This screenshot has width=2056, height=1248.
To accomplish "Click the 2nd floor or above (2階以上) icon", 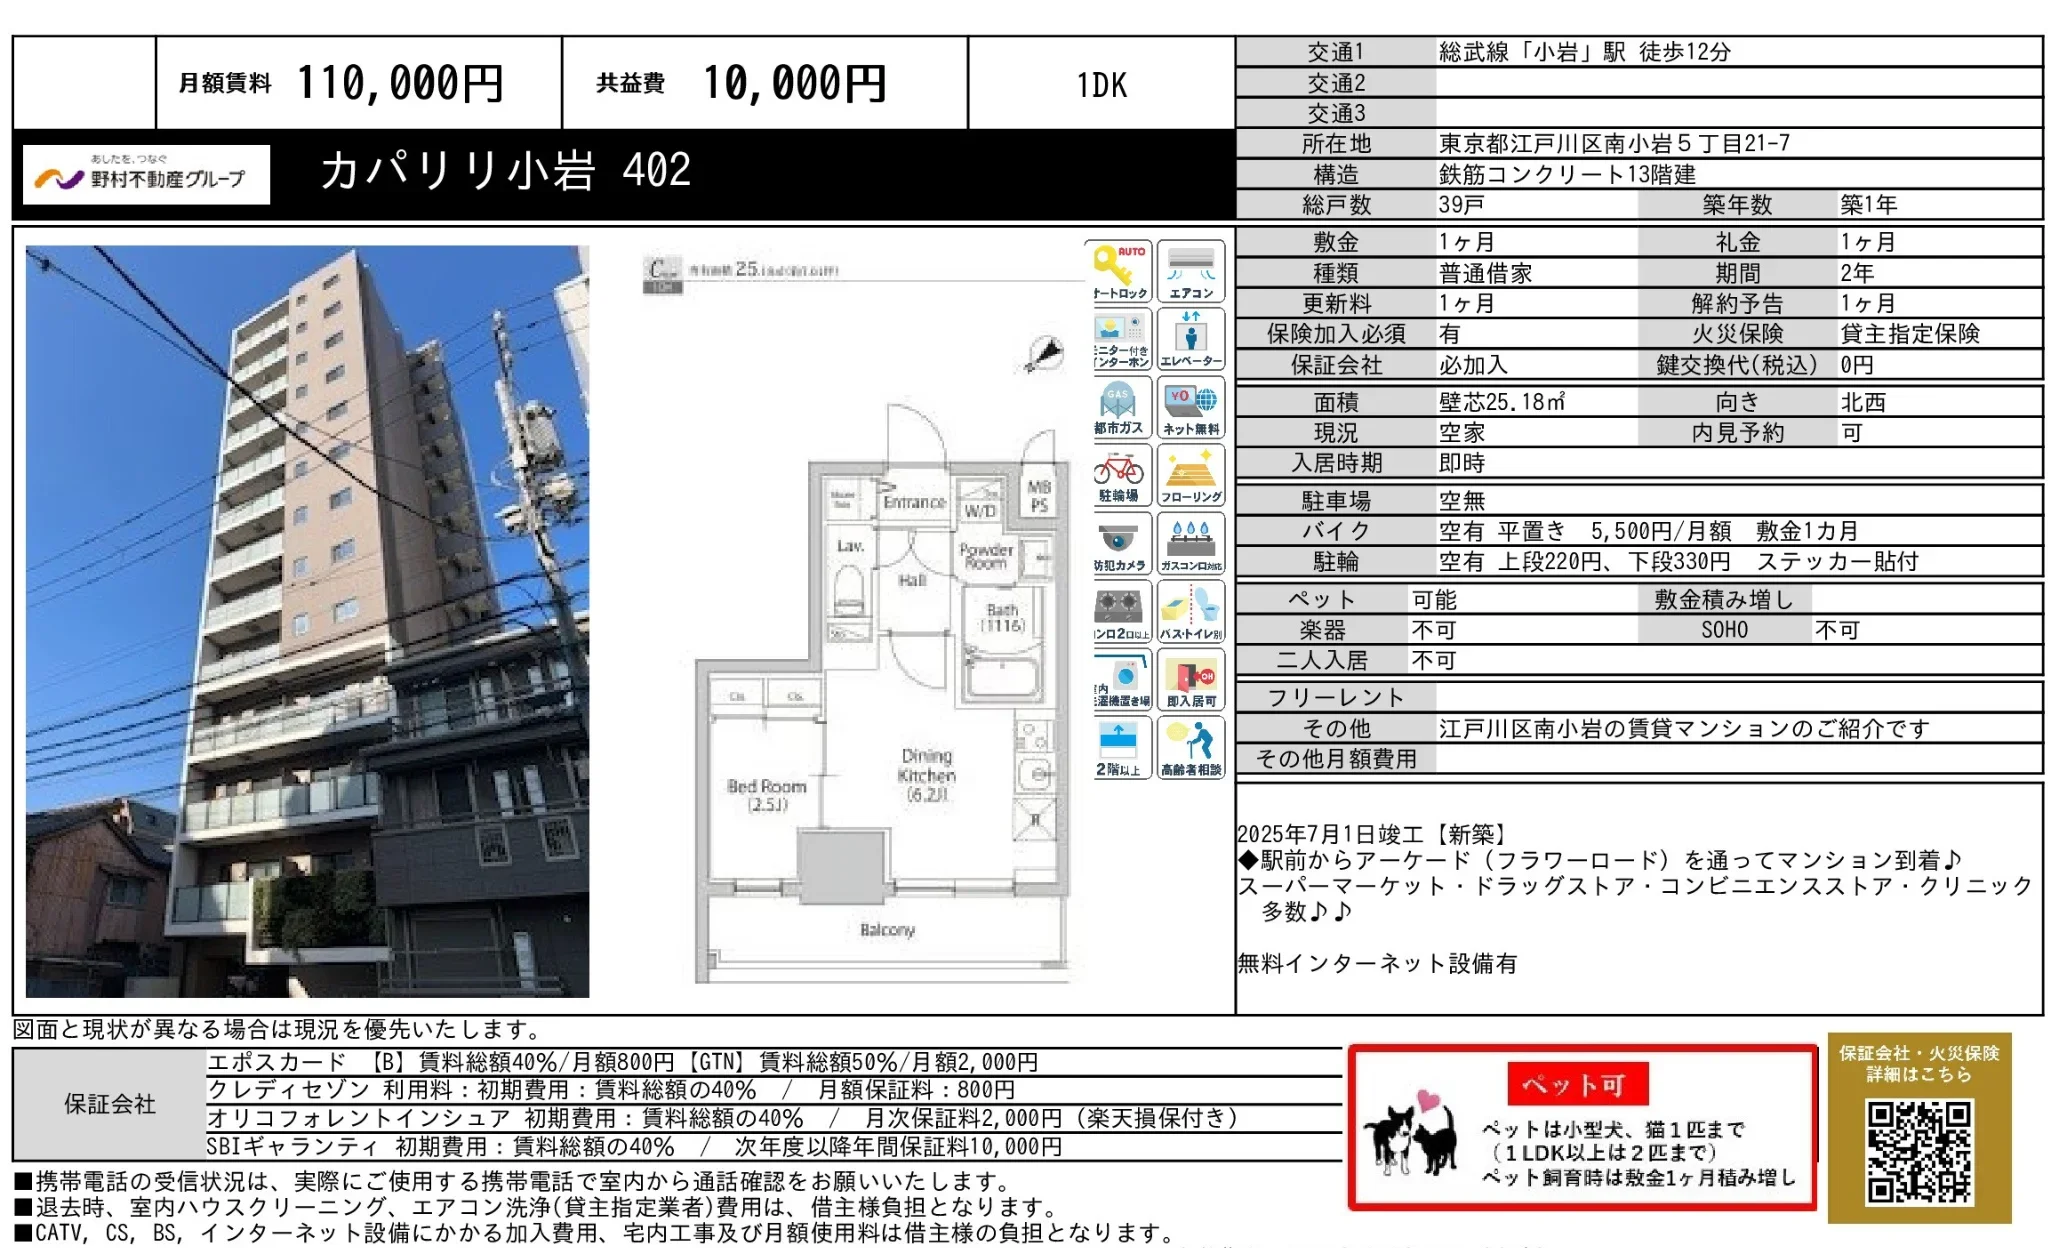I will coord(1118,747).
